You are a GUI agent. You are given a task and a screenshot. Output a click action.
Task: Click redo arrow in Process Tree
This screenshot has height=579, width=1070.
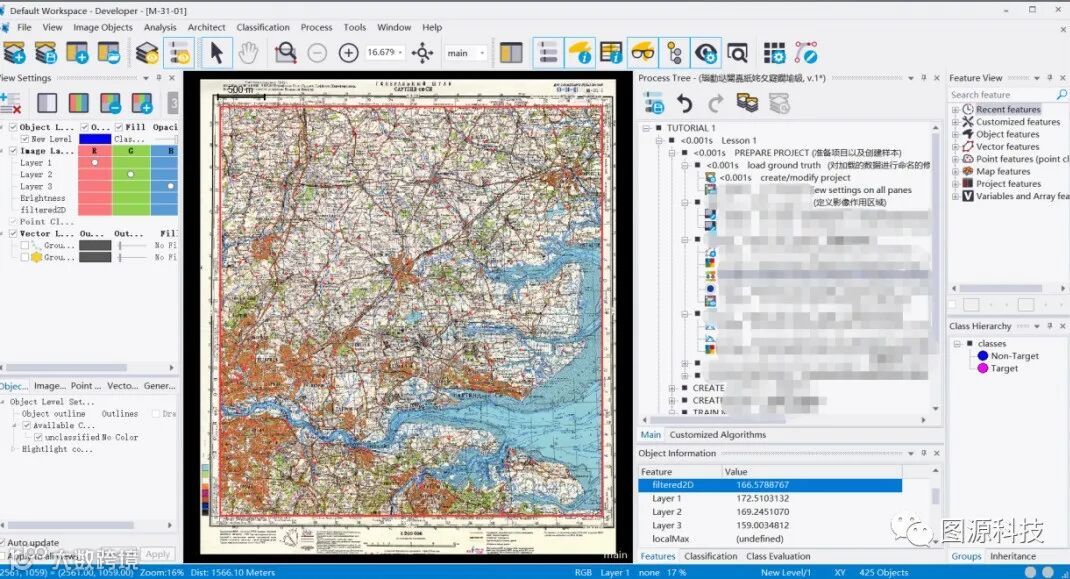point(715,103)
